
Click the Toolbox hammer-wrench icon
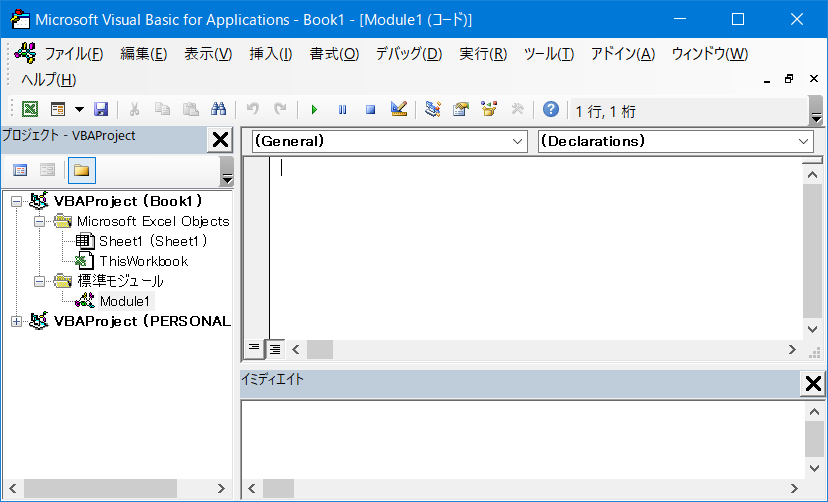tap(517, 109)
